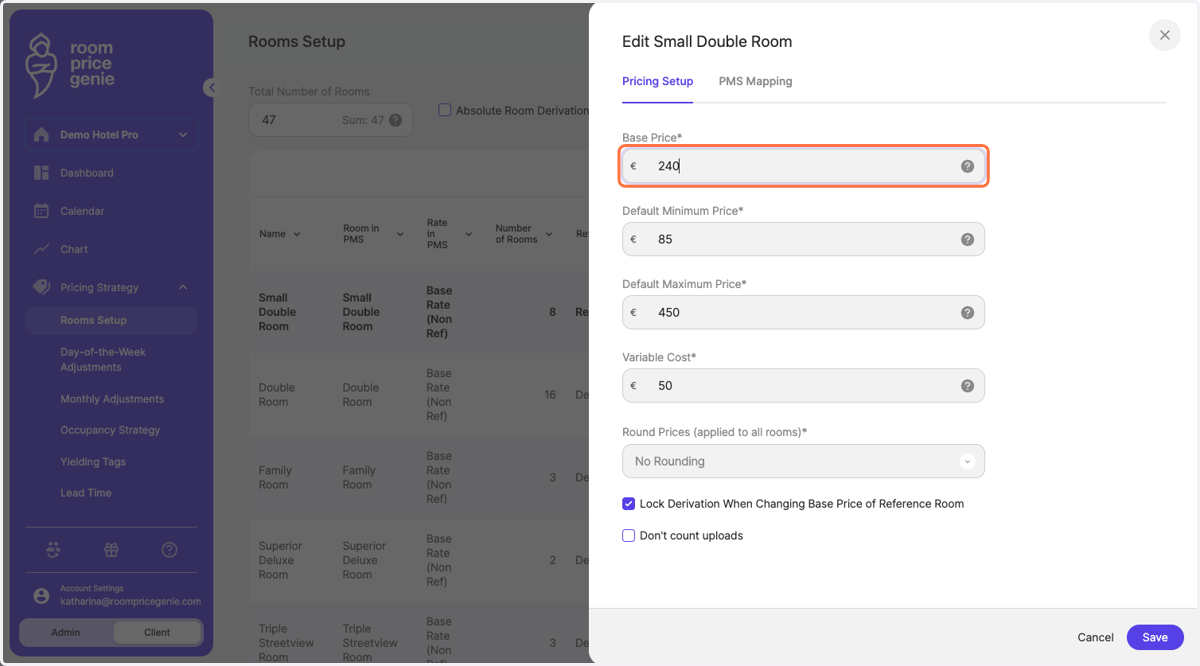Click the 16 rooms count cell
The width and height of the screenshot is (1200, 666).
click(550, 395)
